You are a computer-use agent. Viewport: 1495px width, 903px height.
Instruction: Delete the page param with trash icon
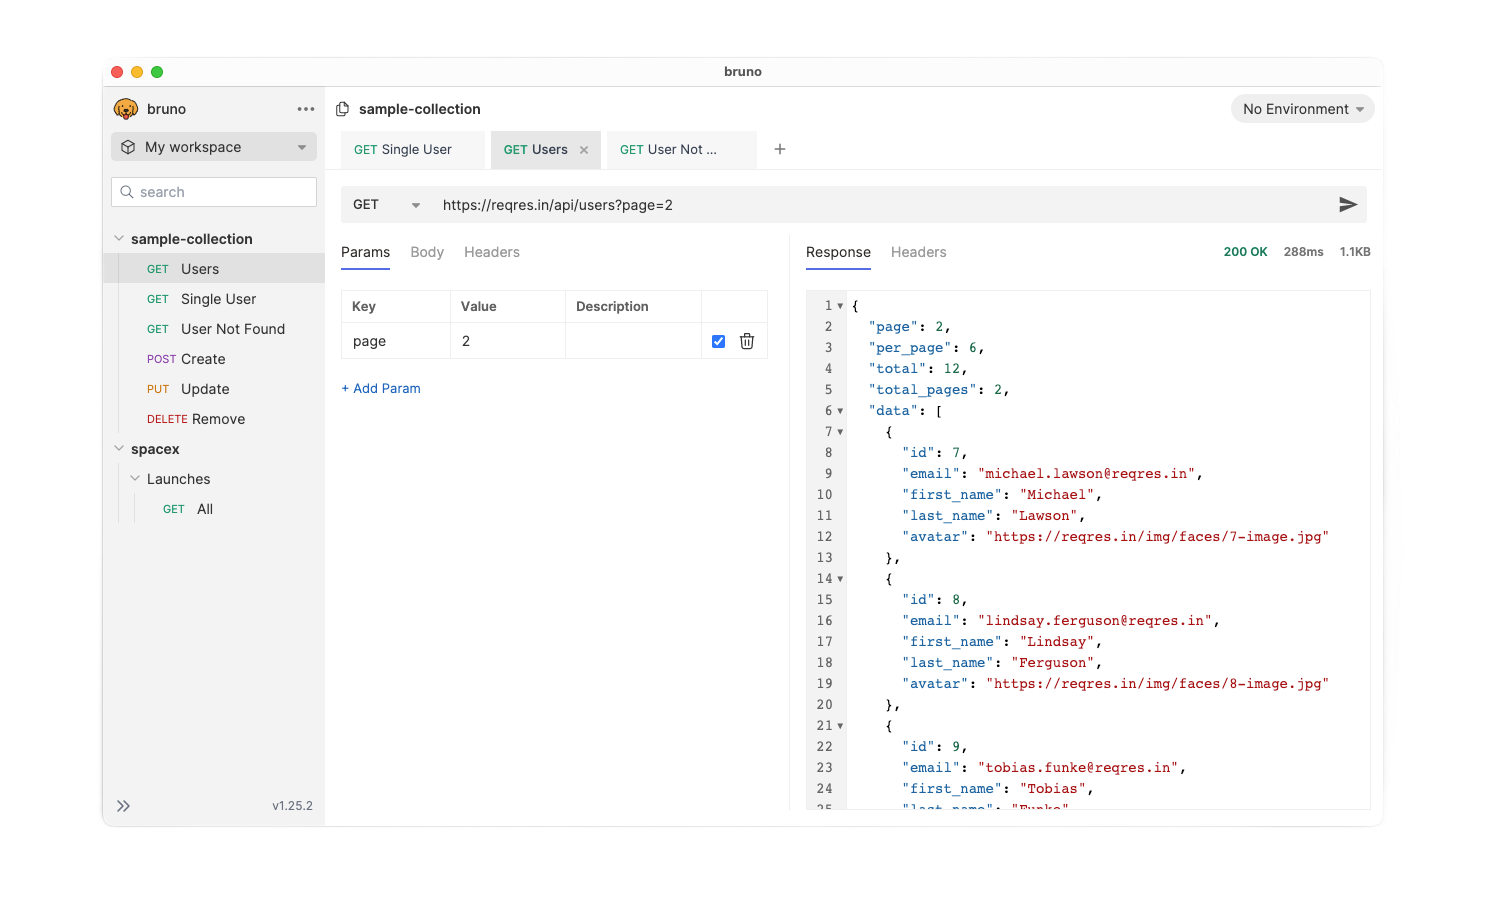[747, 341]
